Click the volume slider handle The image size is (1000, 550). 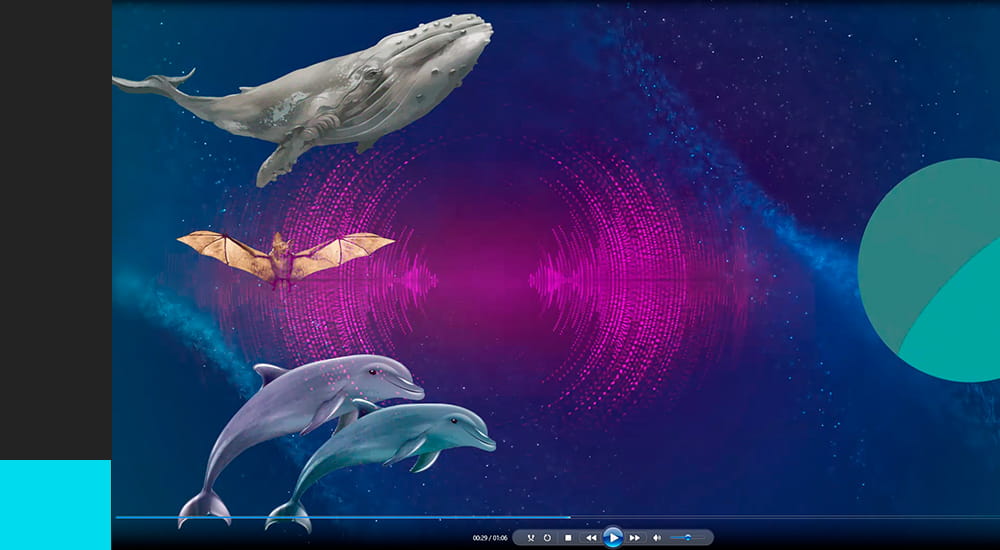point(688,538)
